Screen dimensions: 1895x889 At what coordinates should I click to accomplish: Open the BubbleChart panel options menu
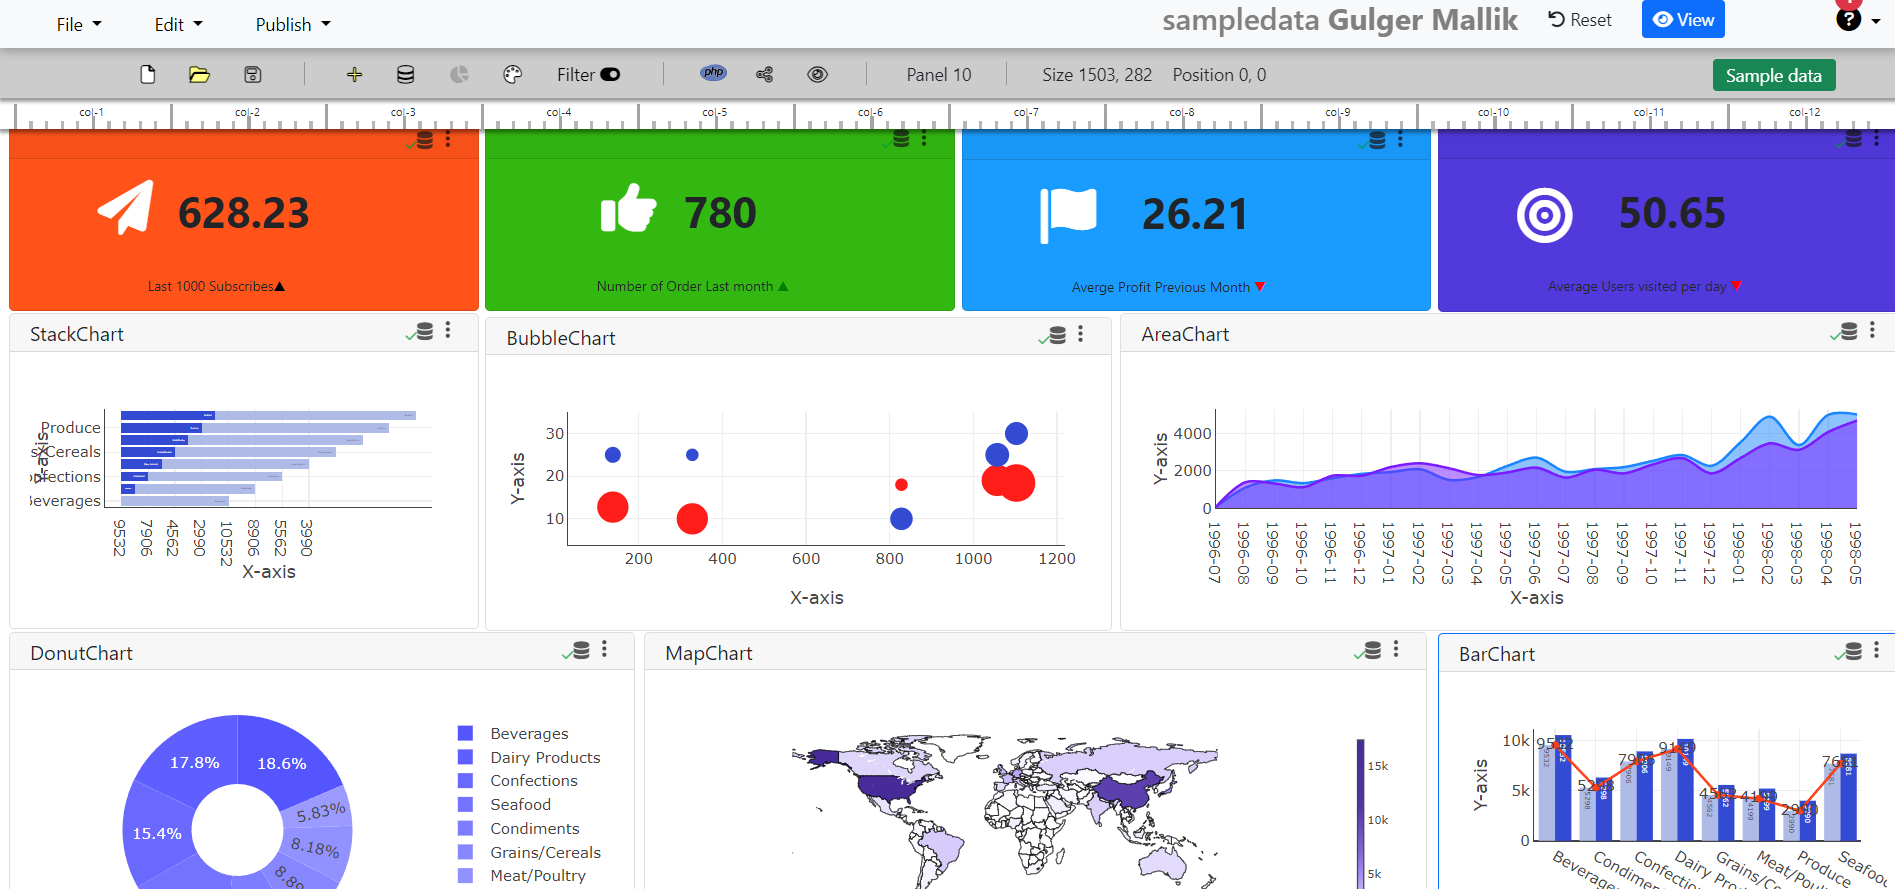(1081, 334)
